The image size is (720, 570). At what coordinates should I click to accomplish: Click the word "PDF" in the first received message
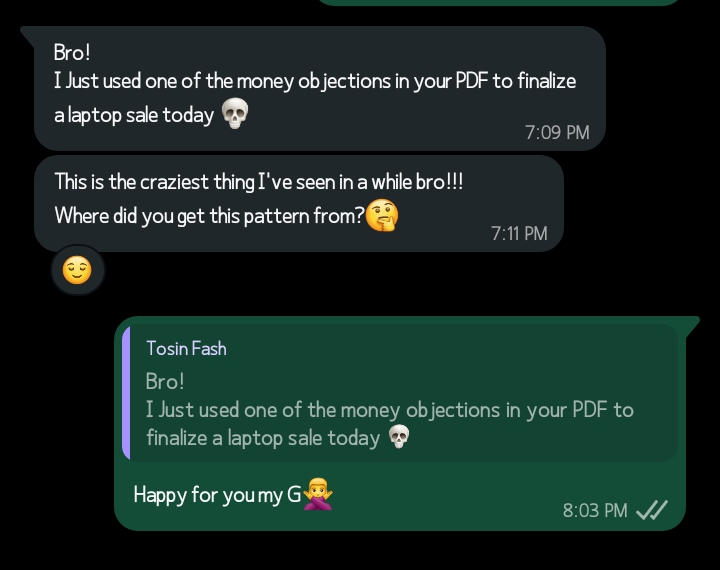(x=470, y=81)
